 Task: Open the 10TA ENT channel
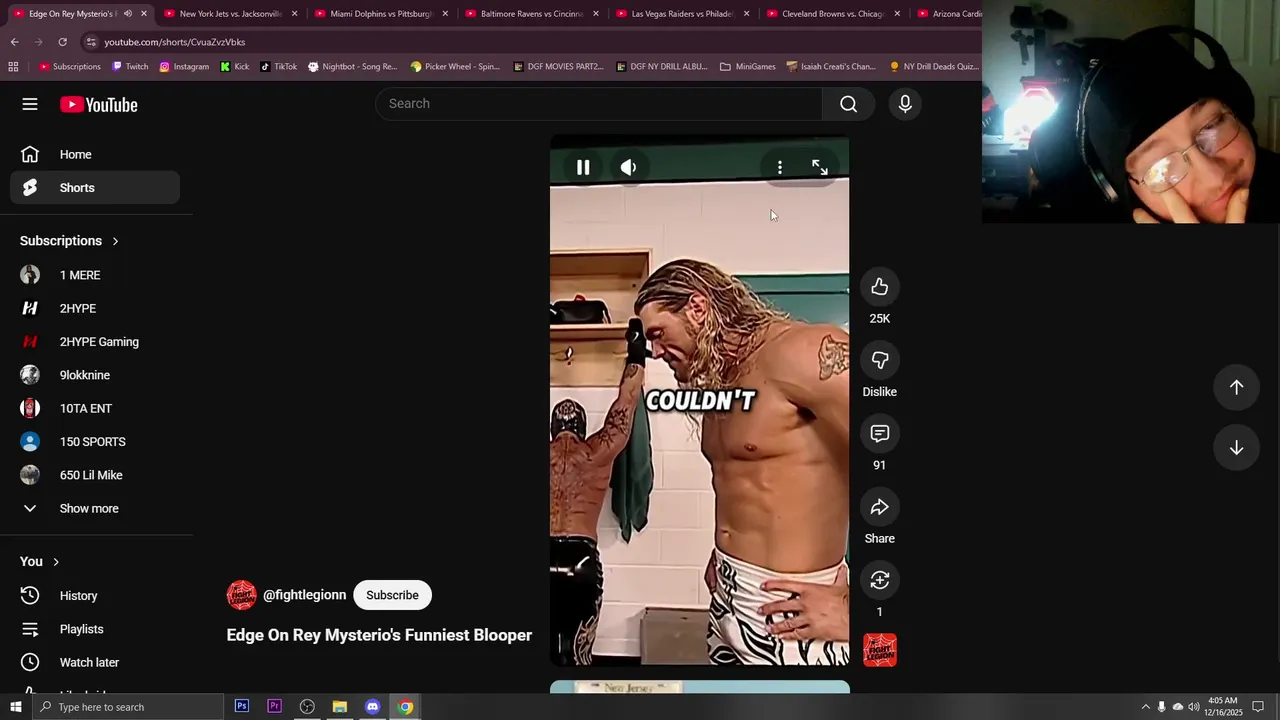[95, 408]
